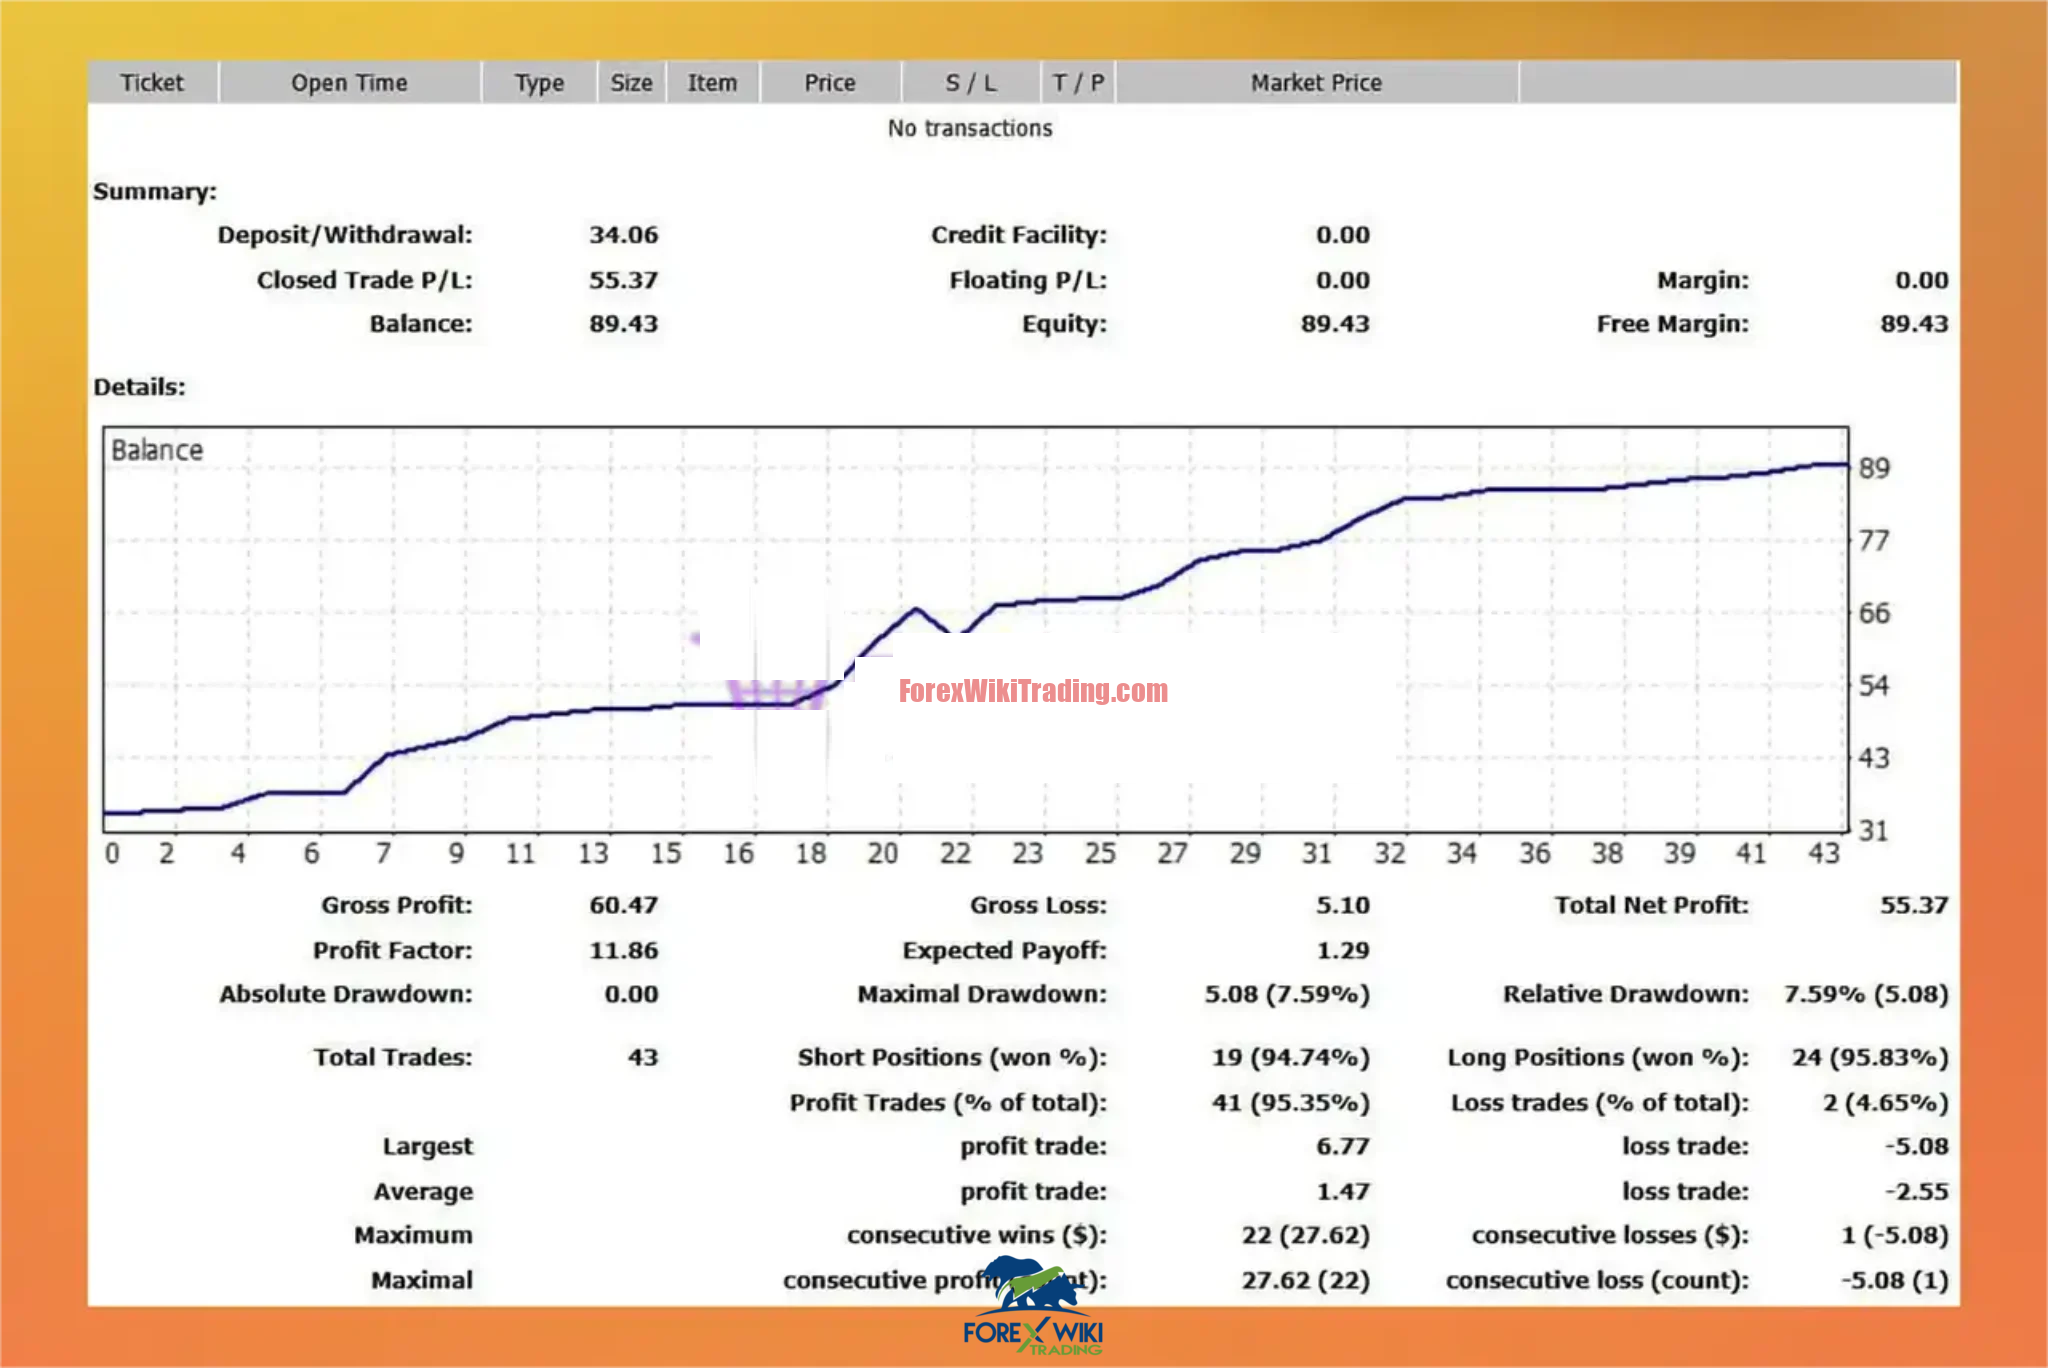Click the balance curve peak near trade 20
The height and width of the screenshot is (1368, 2048).
coord(916,608)
